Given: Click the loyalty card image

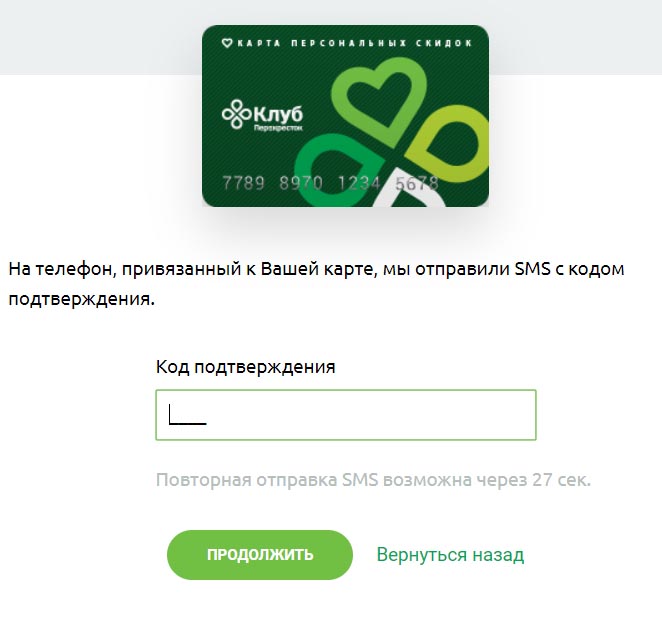Looking at the screenshot, I should click(x=345, y=116).
